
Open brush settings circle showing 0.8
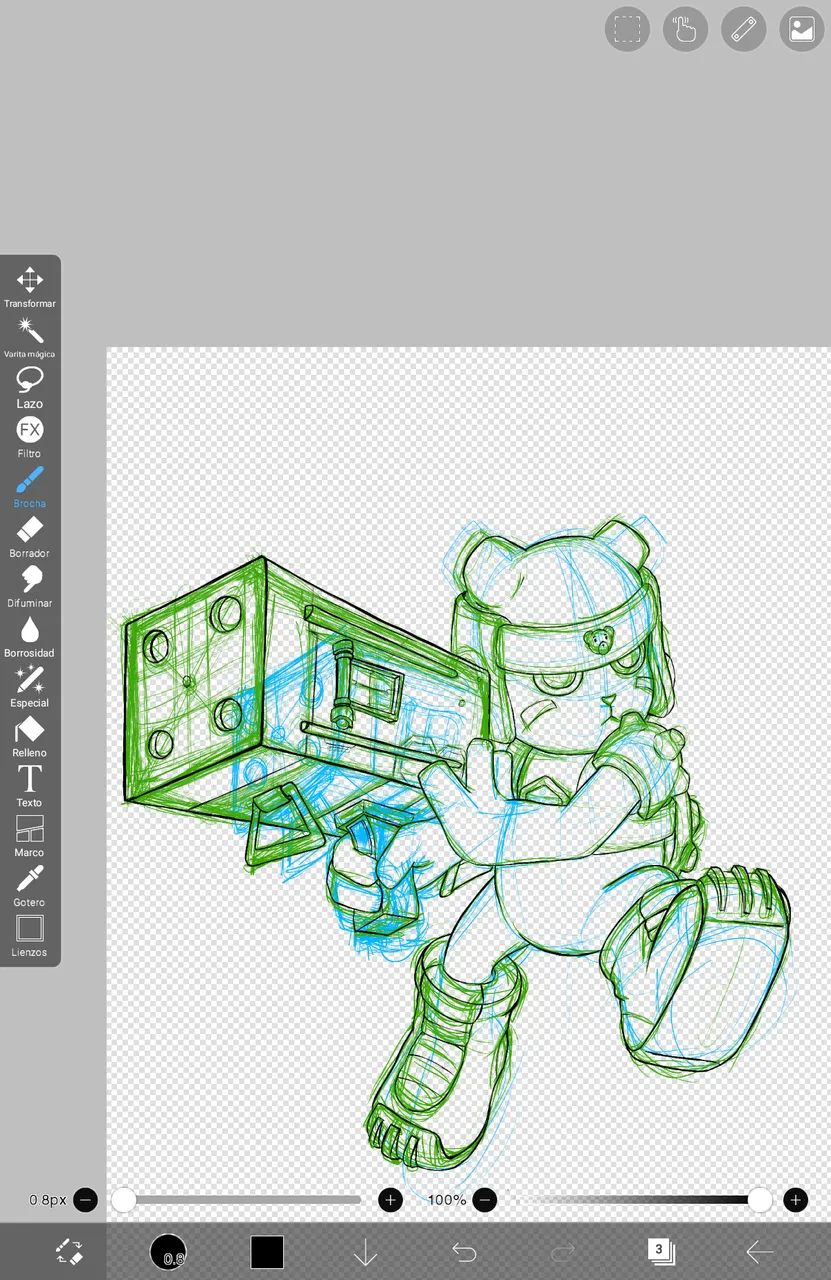pyautogui.click(x=168, y=1251)
